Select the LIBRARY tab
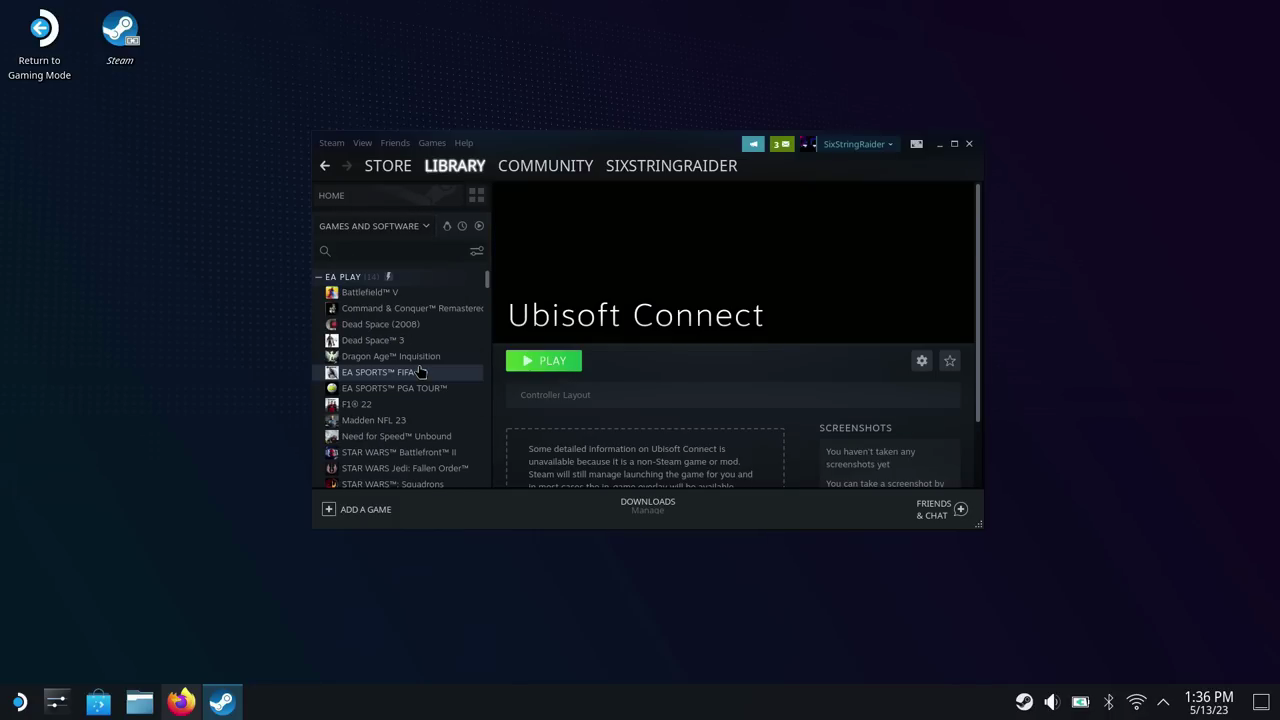Screen dimensions: 1280x720 click(455, 166)
